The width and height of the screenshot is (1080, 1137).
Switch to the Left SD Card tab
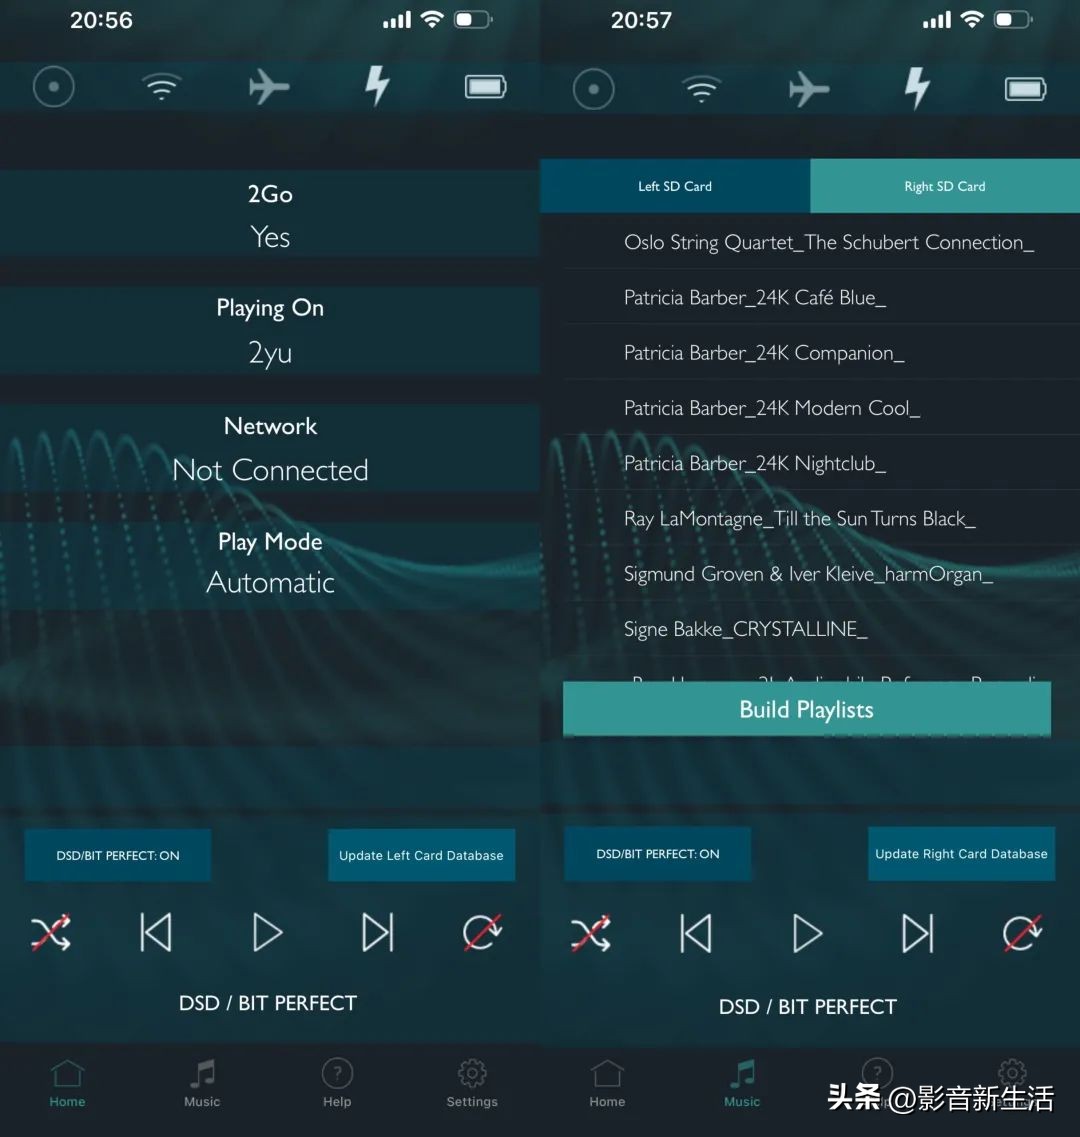coord(675,186)
